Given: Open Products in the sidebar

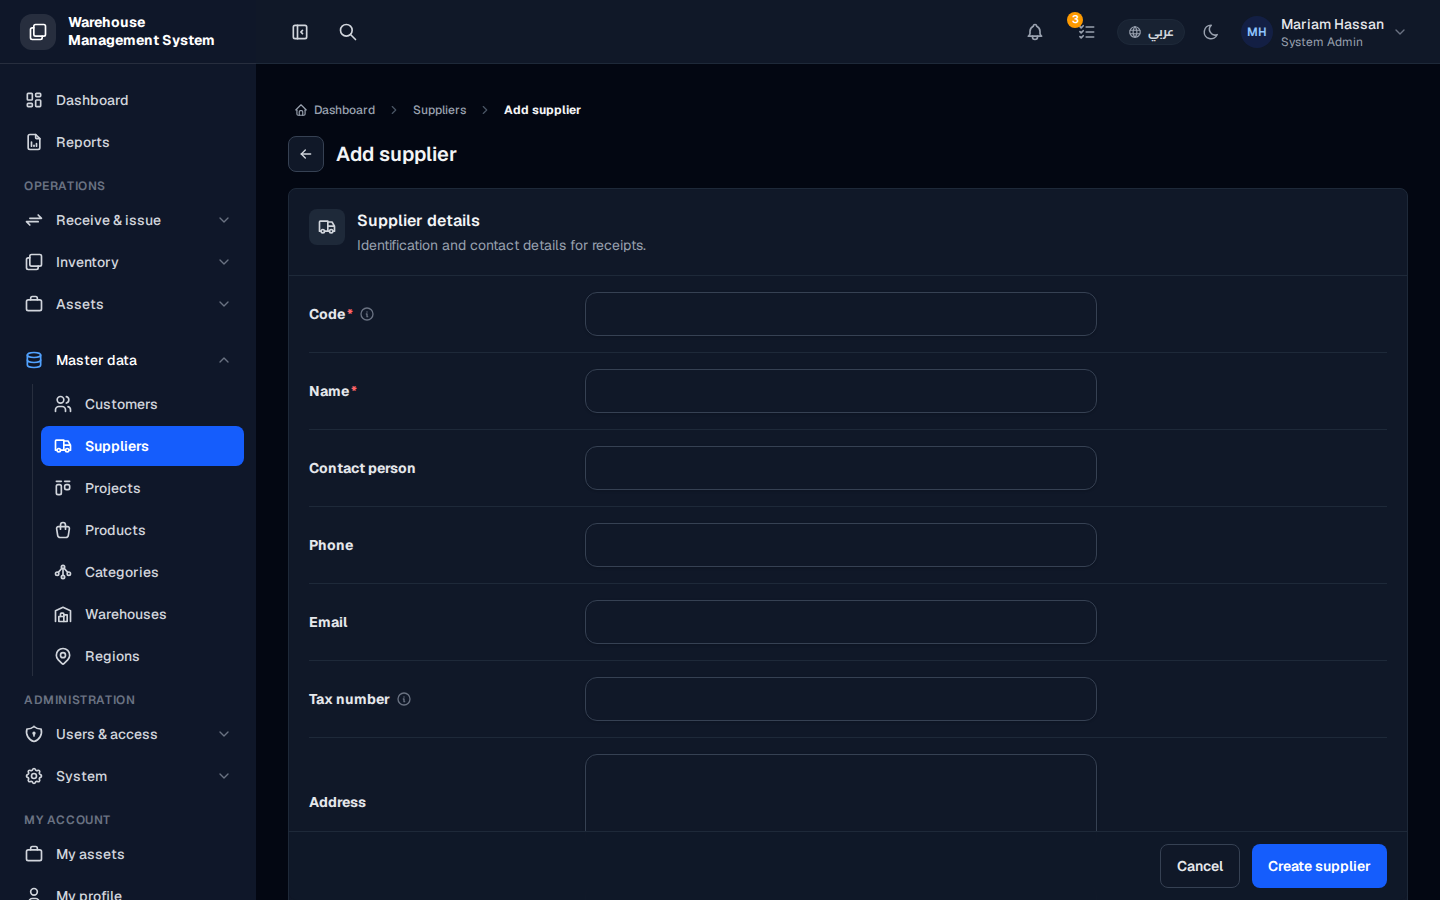Looking at the screenshot, I should (142, 530).
